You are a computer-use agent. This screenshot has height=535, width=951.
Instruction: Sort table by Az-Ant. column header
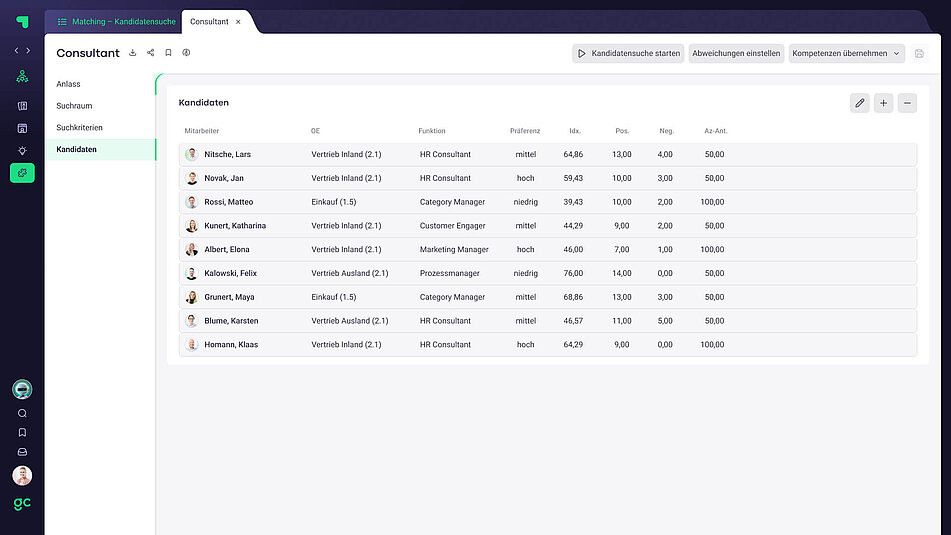pyautogui.click(x=716, y=131)
